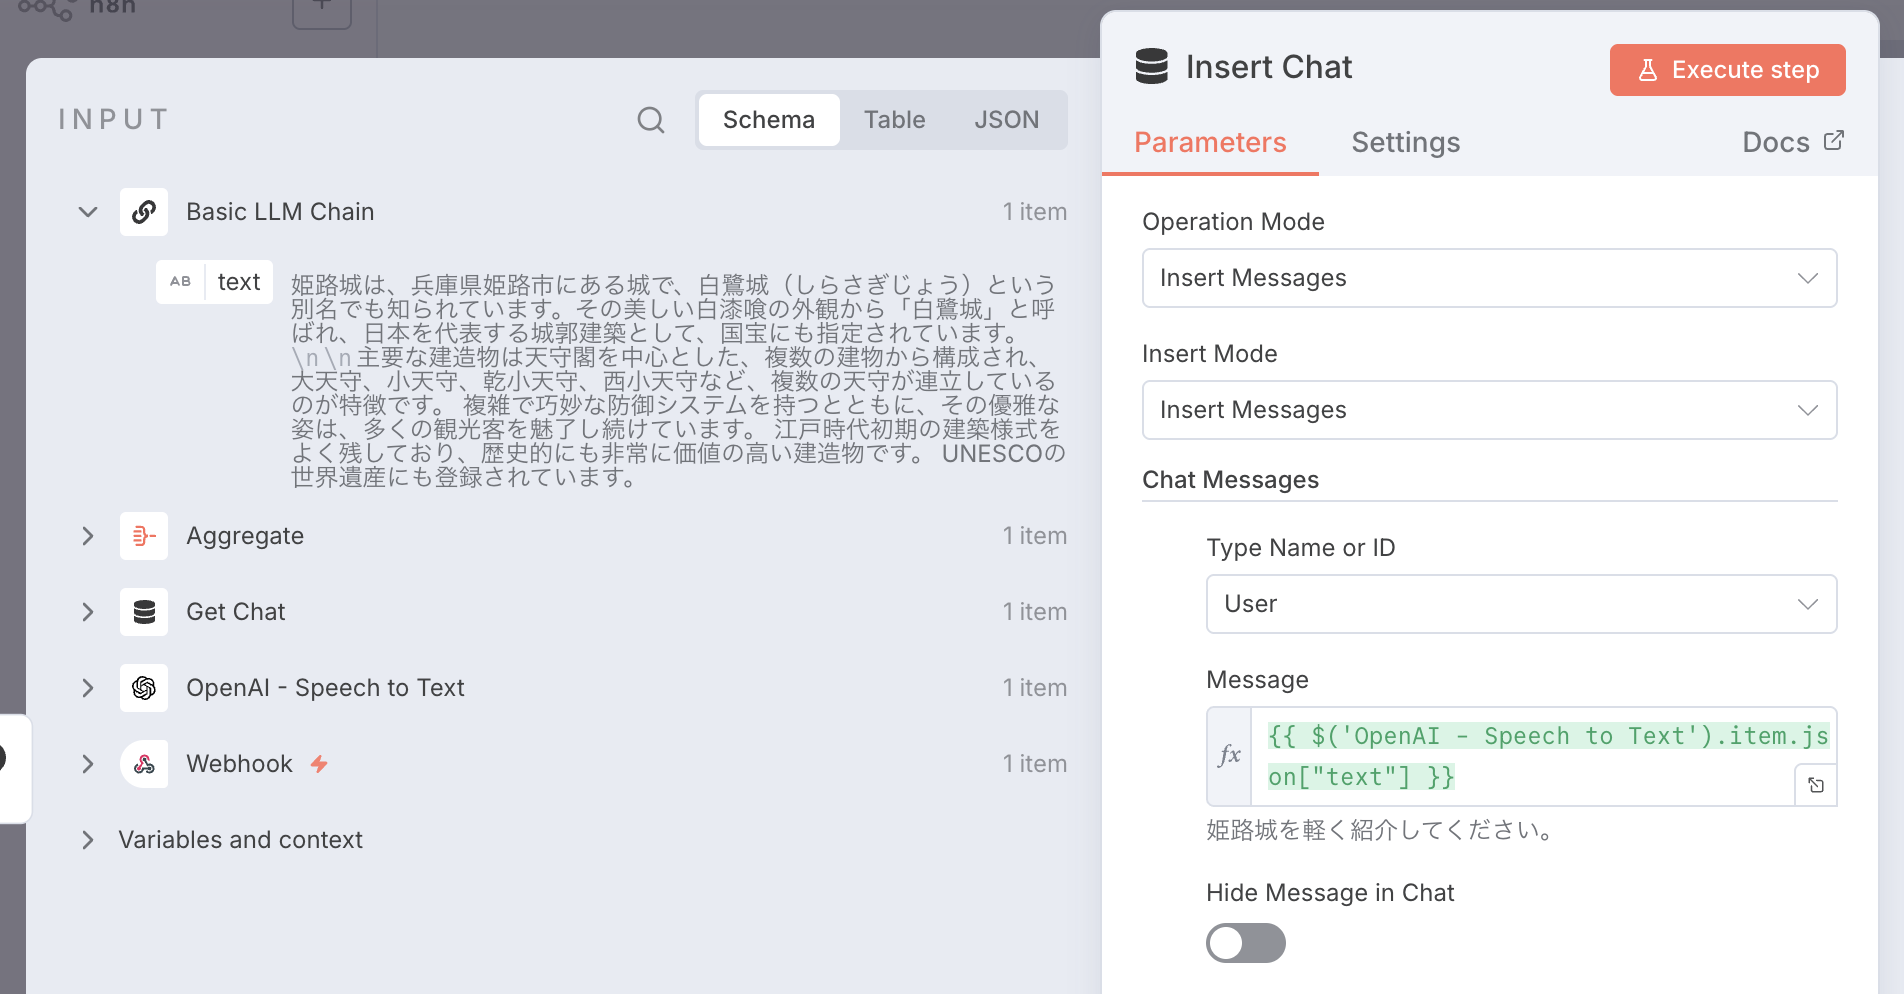Click the Get Chat database icon

click(x=144, y=612)
